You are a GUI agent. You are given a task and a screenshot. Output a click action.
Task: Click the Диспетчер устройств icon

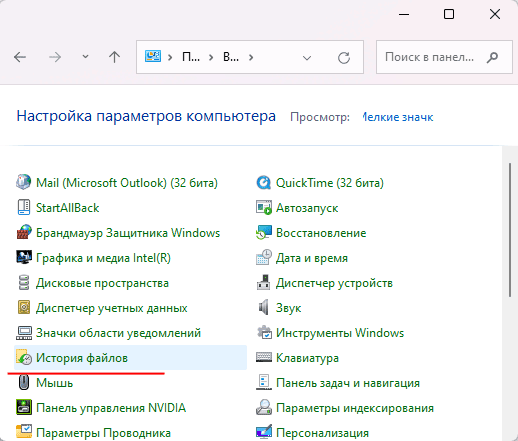tap(264, 283)
